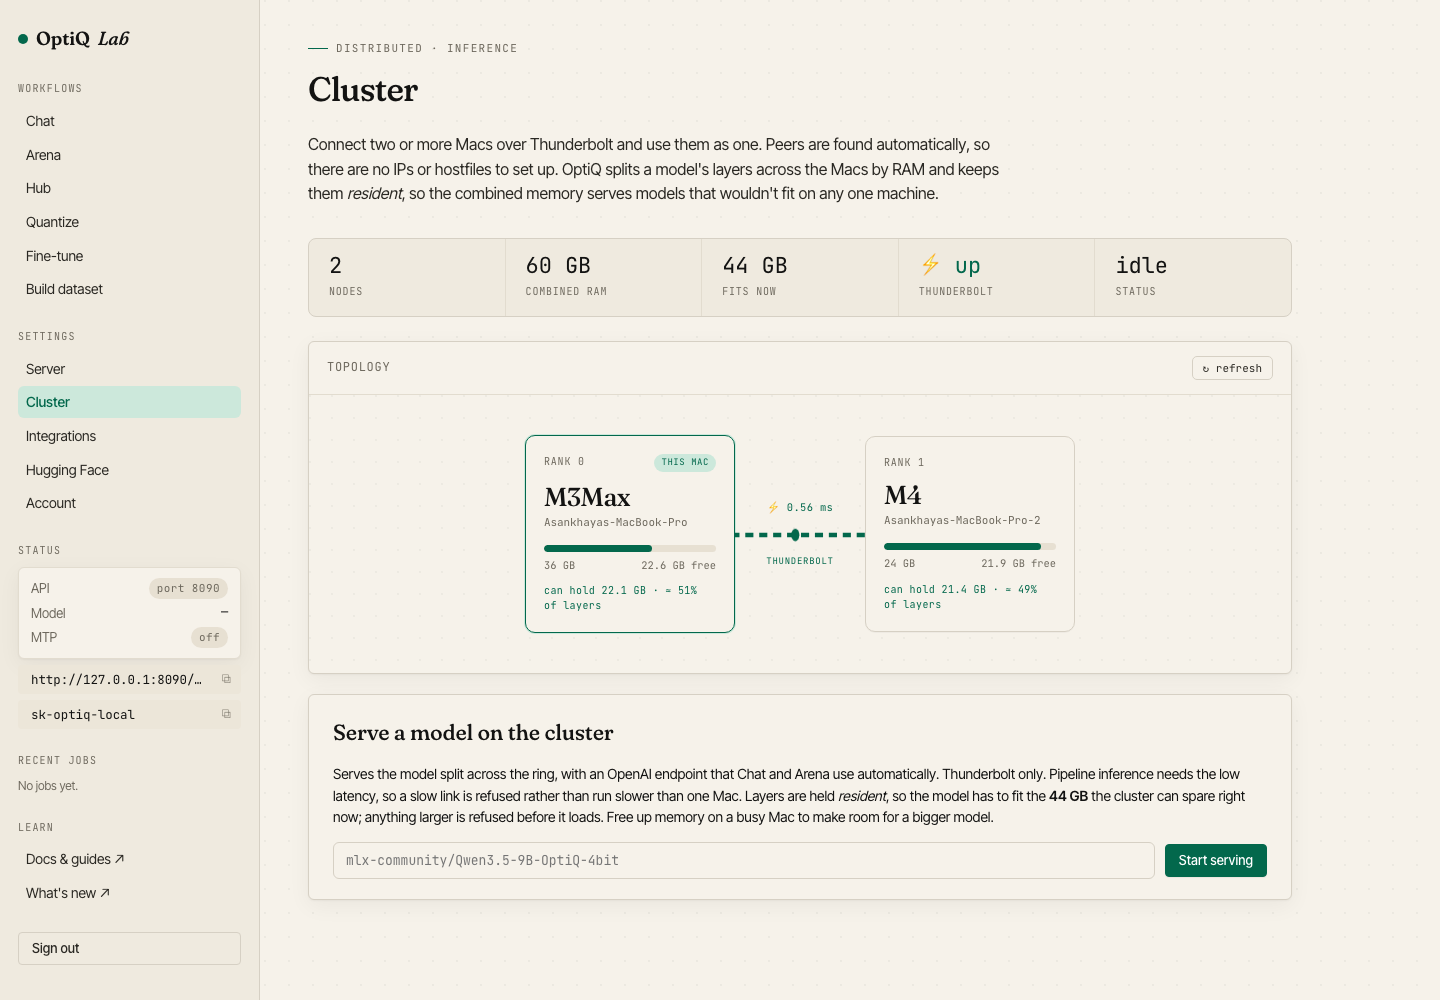The width and height of the screenshot is (1440, 1000).
Task: Click hostname Asankhayas-MacBook-Pro-2
Action: coord(962,520)
